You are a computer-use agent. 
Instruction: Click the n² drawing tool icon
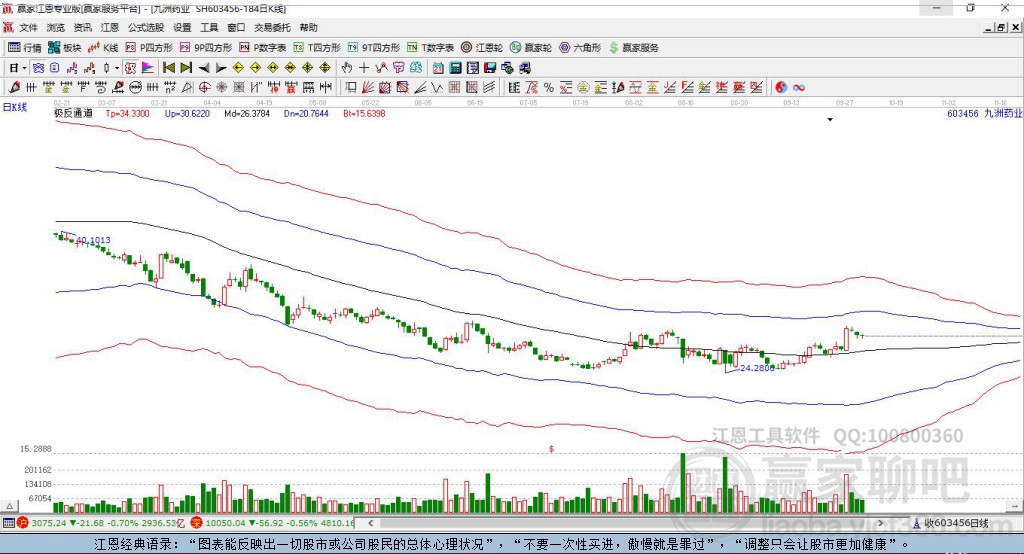[x=170, y=87]
